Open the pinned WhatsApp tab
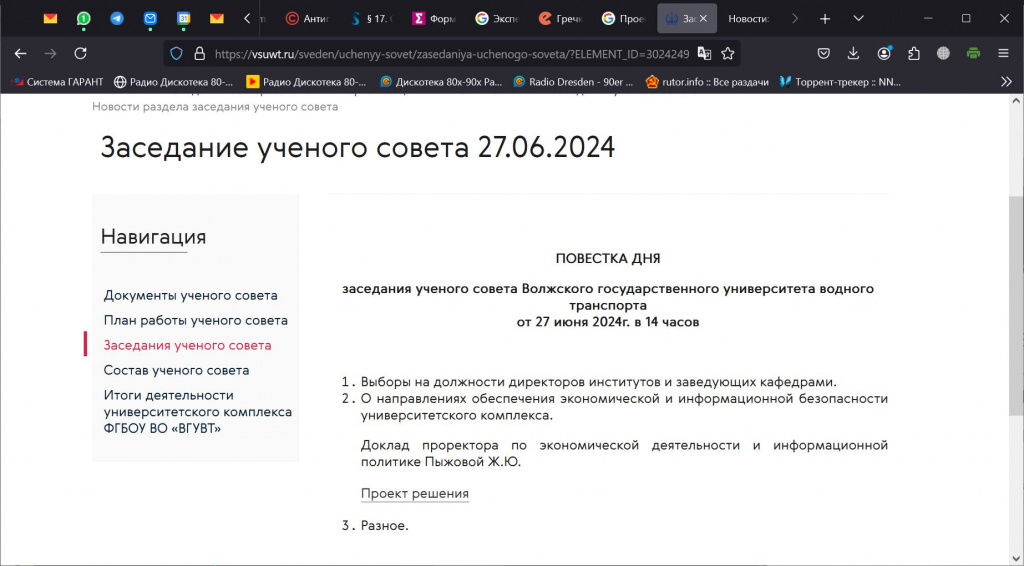This screenshot has height=566, width=1024. coord(84,18)
